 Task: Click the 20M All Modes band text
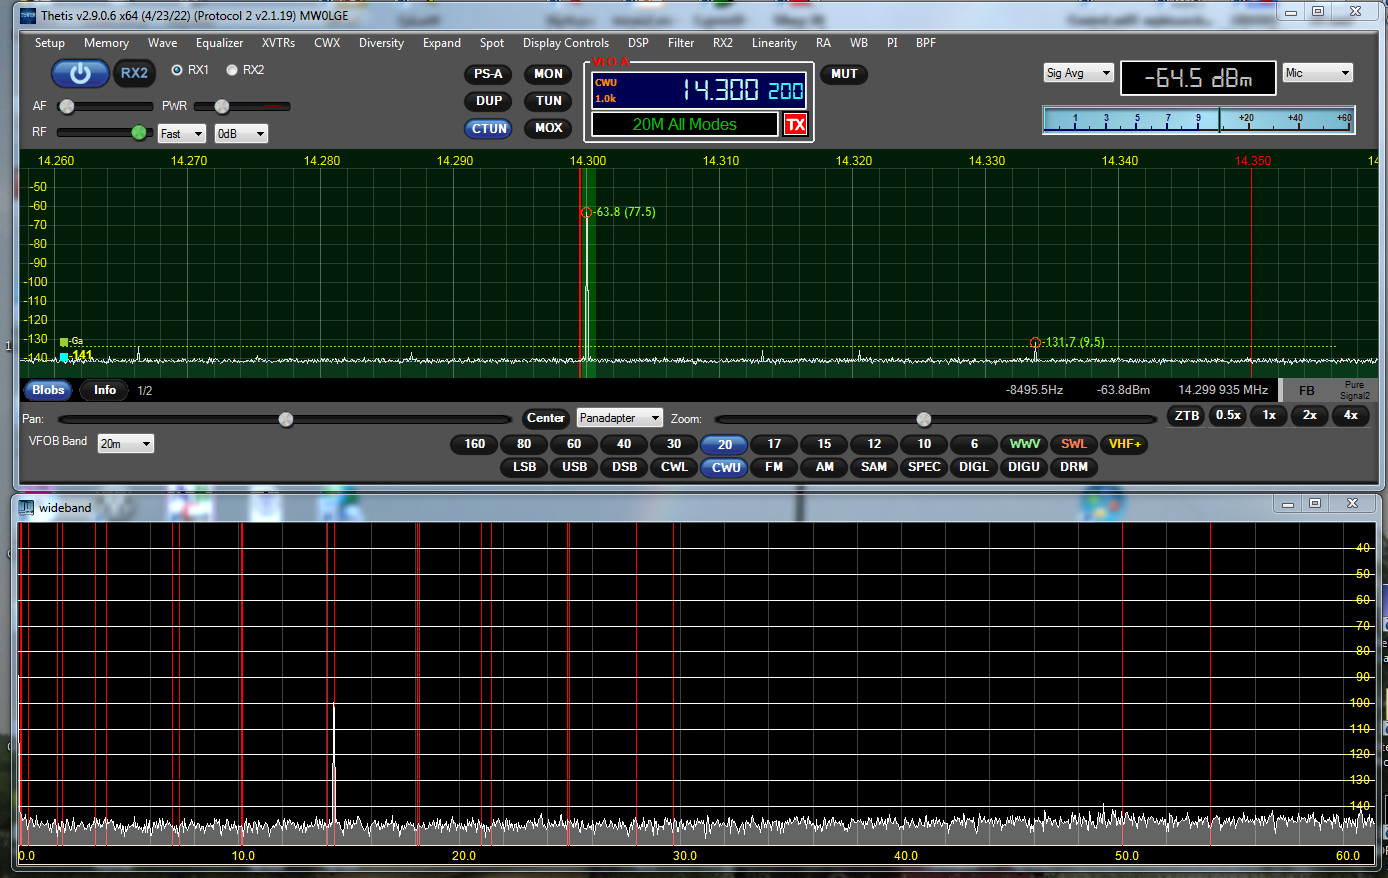pyautogui.click(x=685, y=124)
